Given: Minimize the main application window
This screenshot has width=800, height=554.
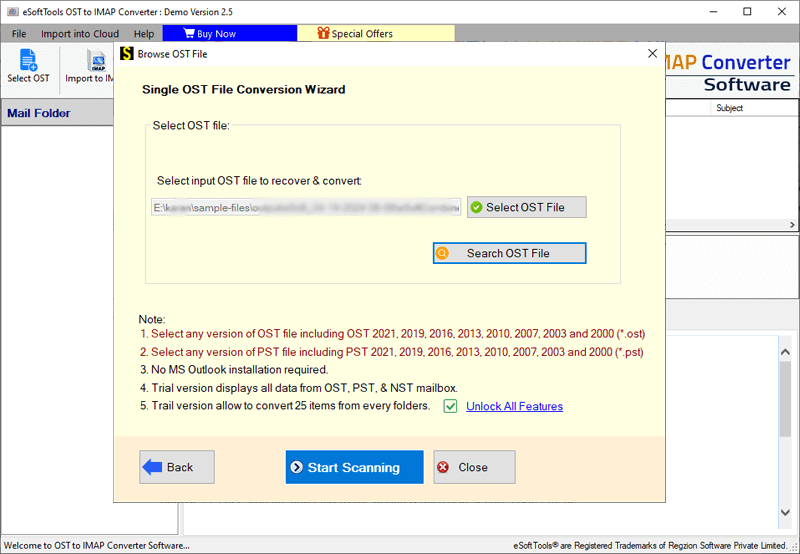Looking at the screenshot, I should click(713, 11).
